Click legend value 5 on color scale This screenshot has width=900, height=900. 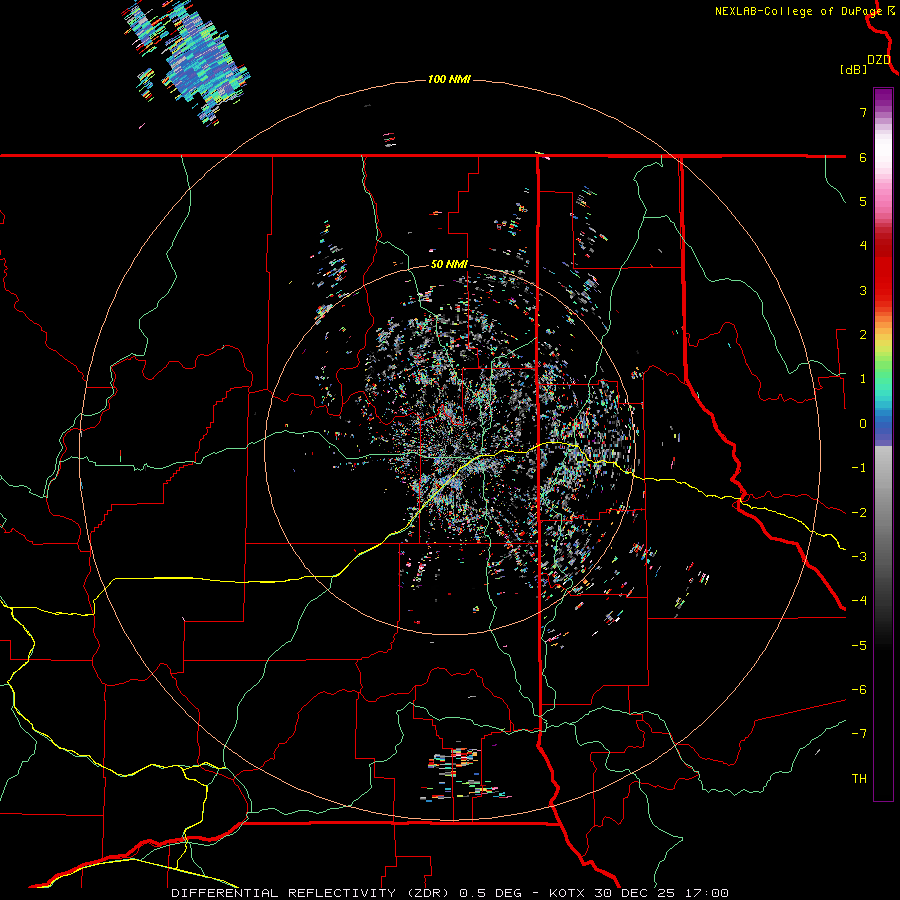pos(863,201)
